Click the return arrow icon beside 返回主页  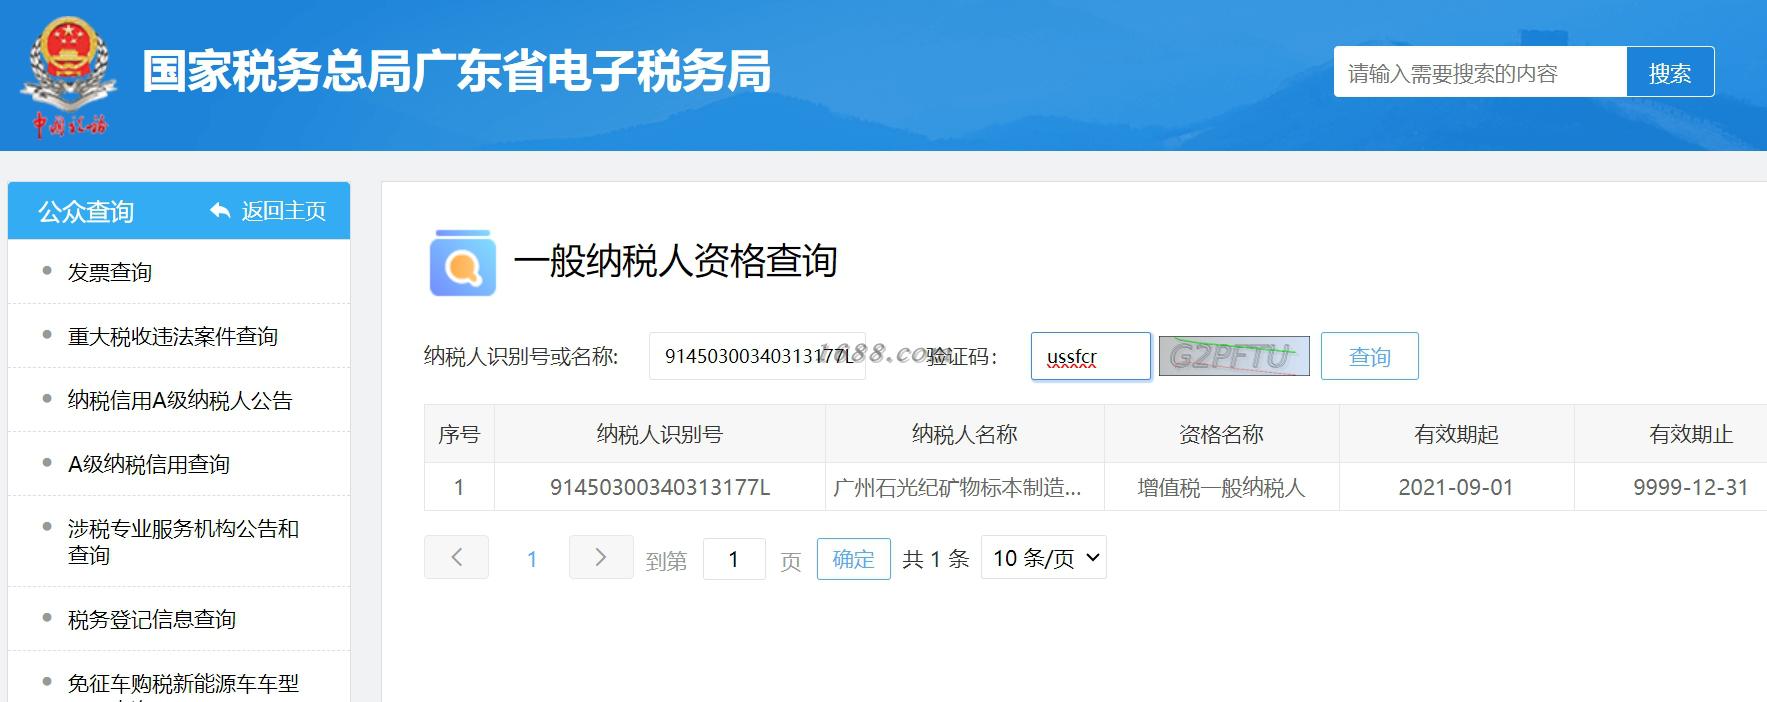click(220, 210)
